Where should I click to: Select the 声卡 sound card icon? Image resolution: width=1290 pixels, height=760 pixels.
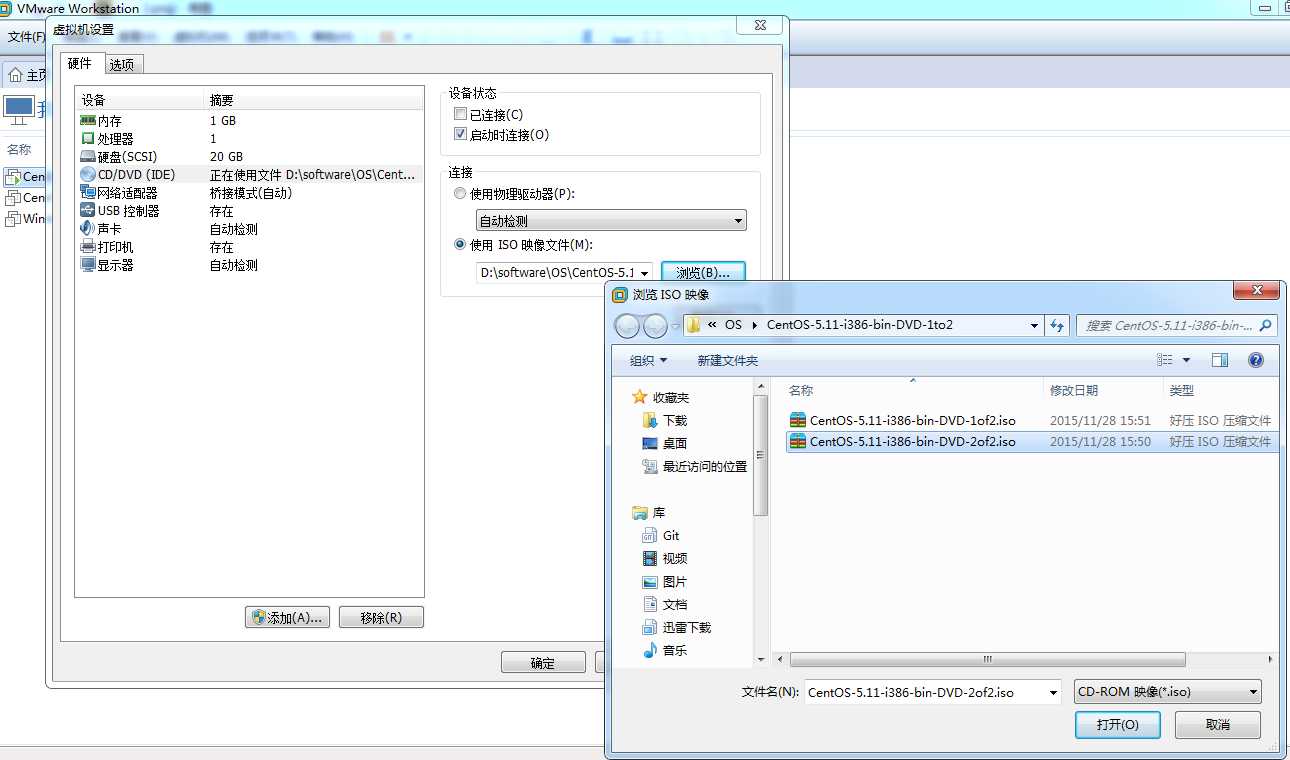[x=88, y=228]
